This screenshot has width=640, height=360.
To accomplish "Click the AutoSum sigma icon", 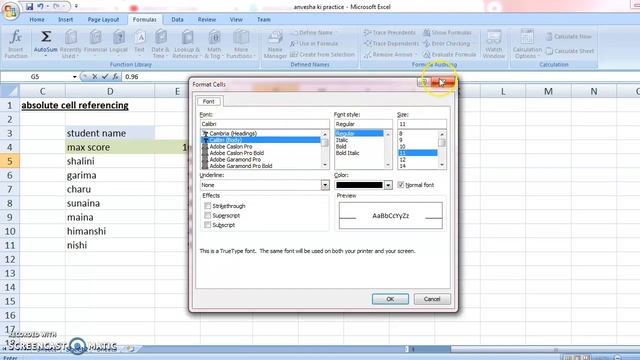I will click(x=46, y=37).
